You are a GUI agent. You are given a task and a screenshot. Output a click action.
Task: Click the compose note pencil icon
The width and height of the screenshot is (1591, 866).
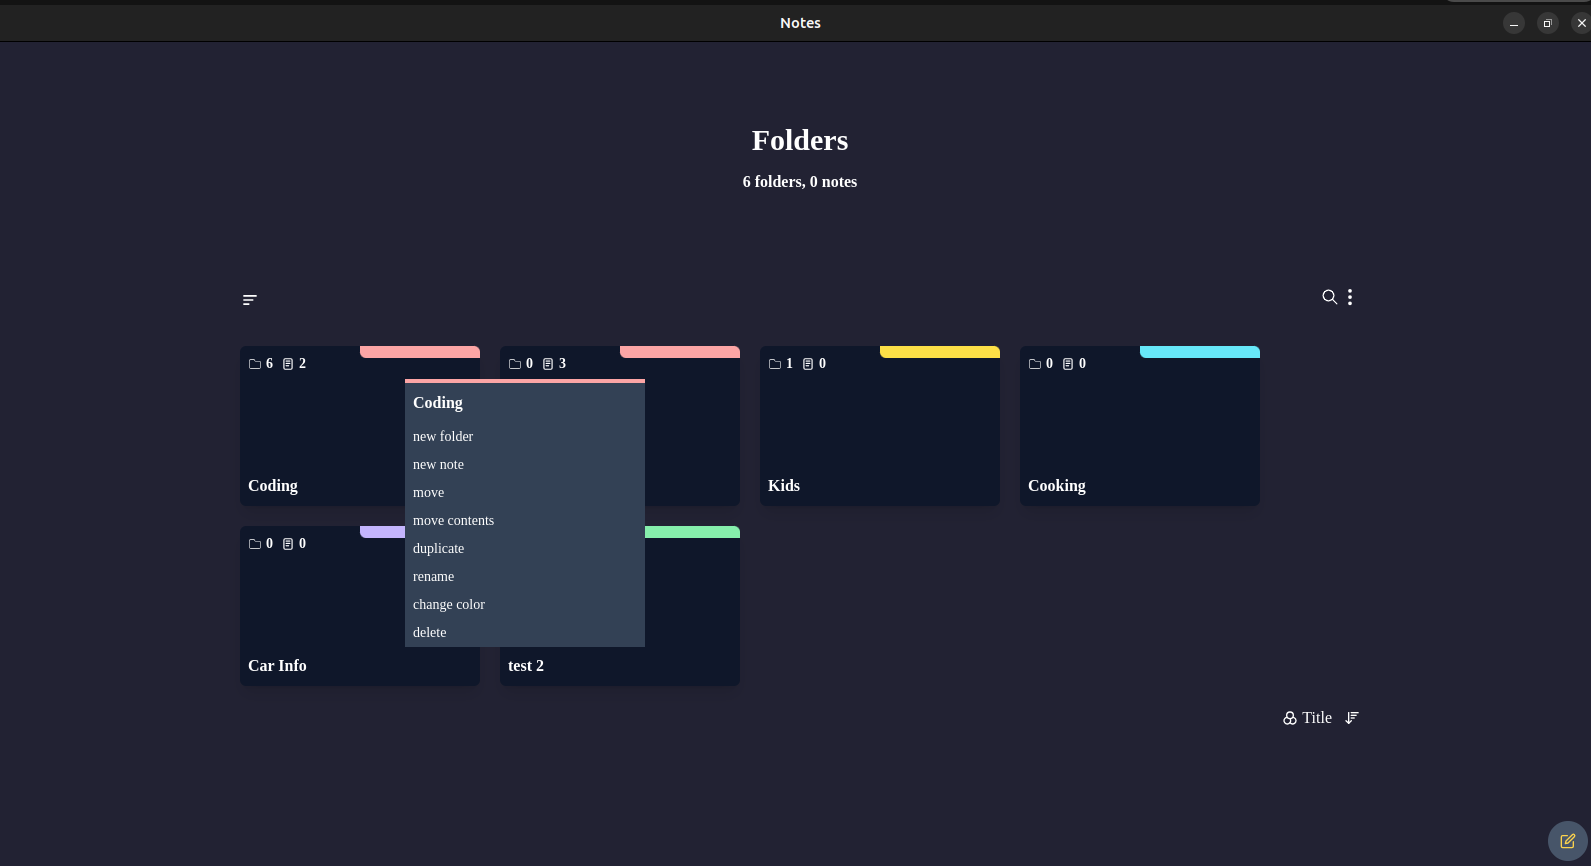[x=1567, y=841]
